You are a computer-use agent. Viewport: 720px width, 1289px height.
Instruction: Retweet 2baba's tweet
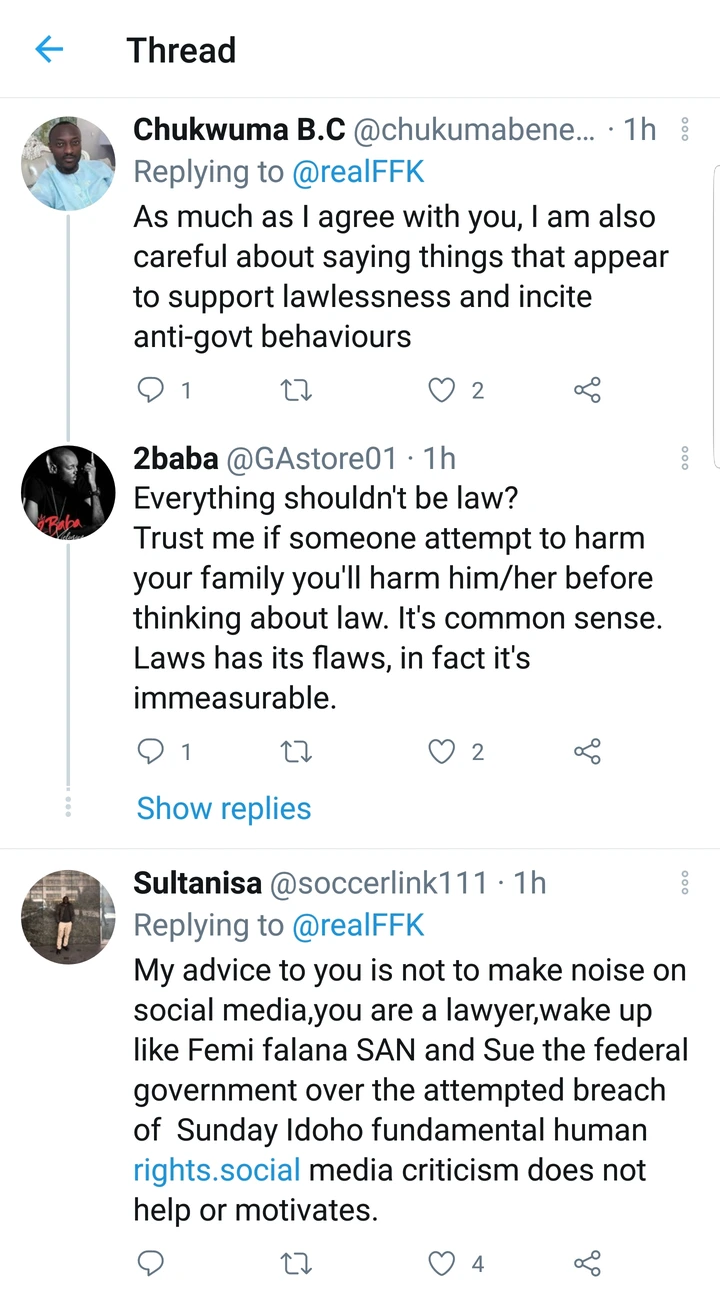(x=296, y=752)
